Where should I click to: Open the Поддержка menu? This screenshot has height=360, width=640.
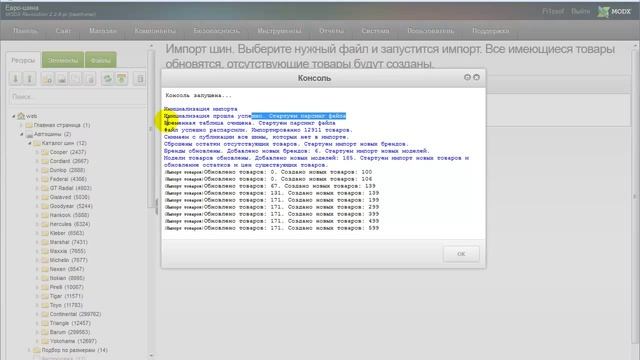(x=491, y=31)
